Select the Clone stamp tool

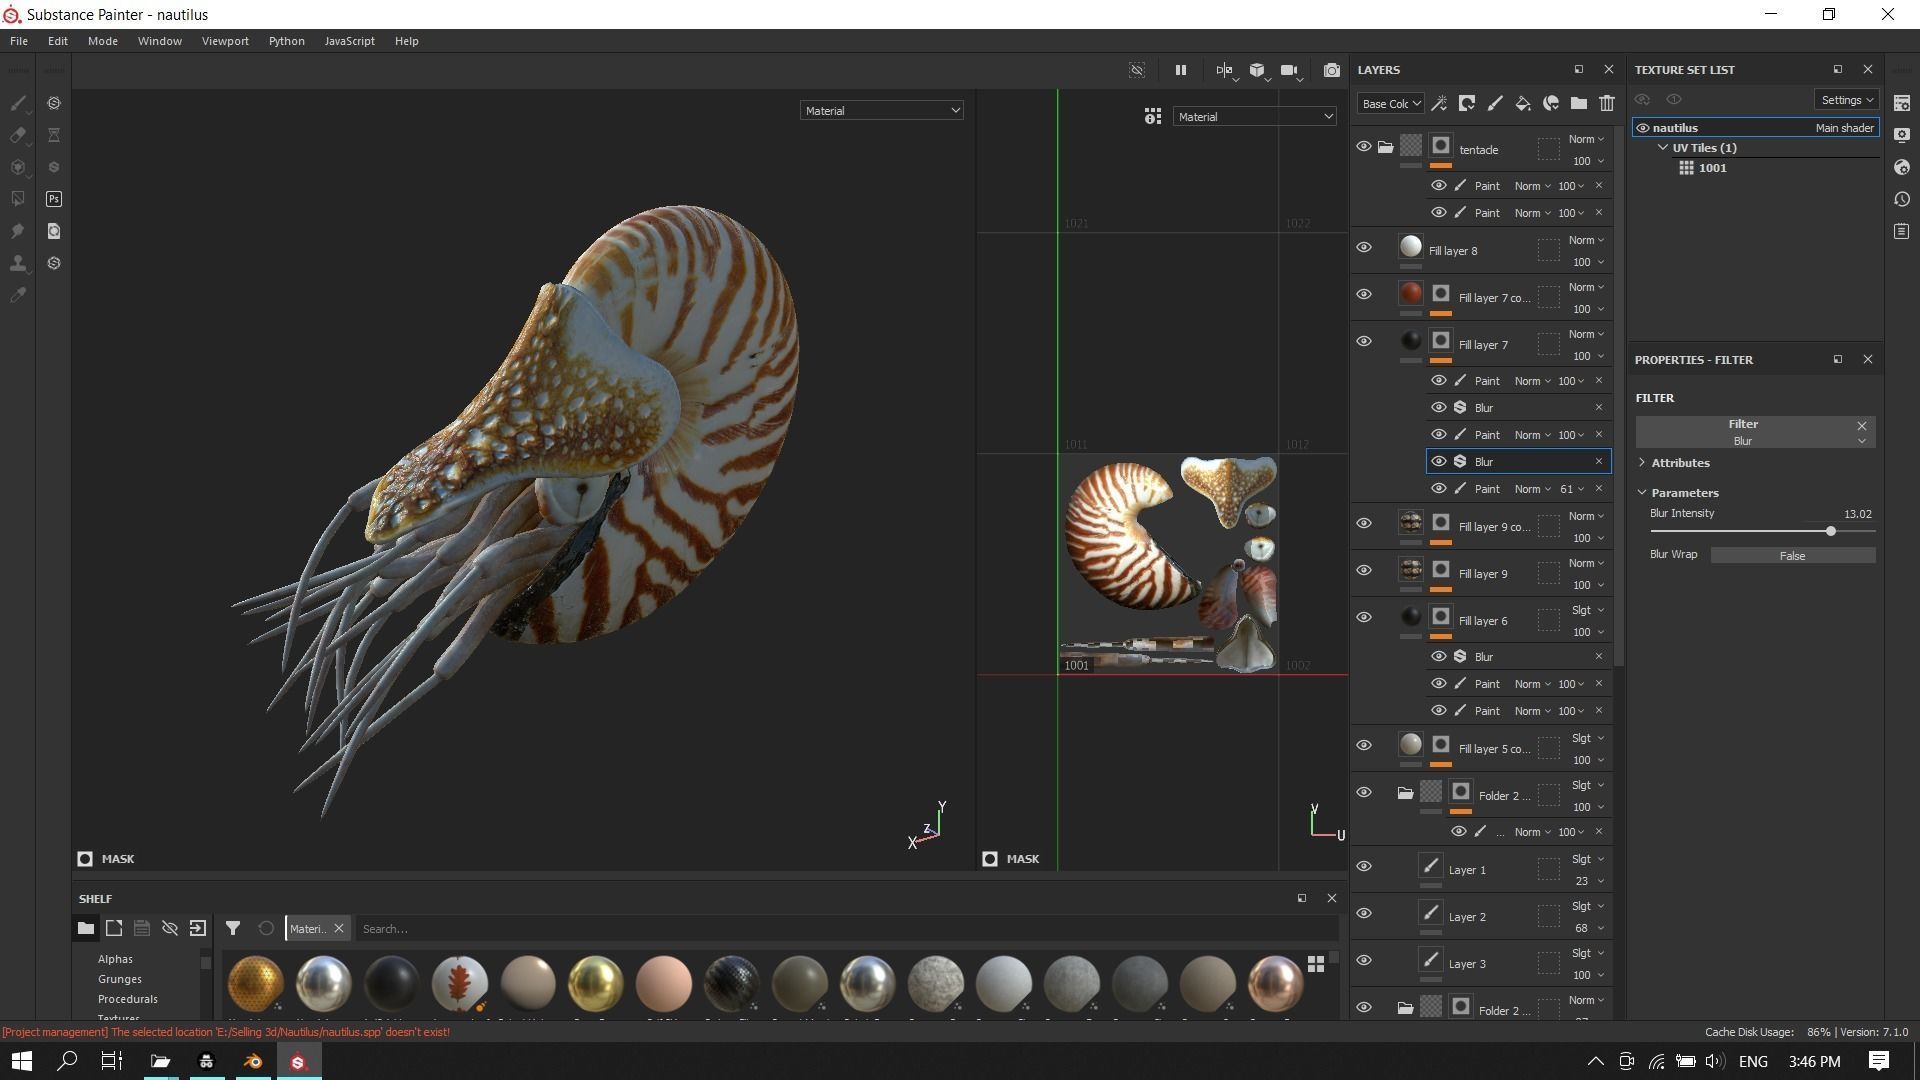tap(18, 263)
